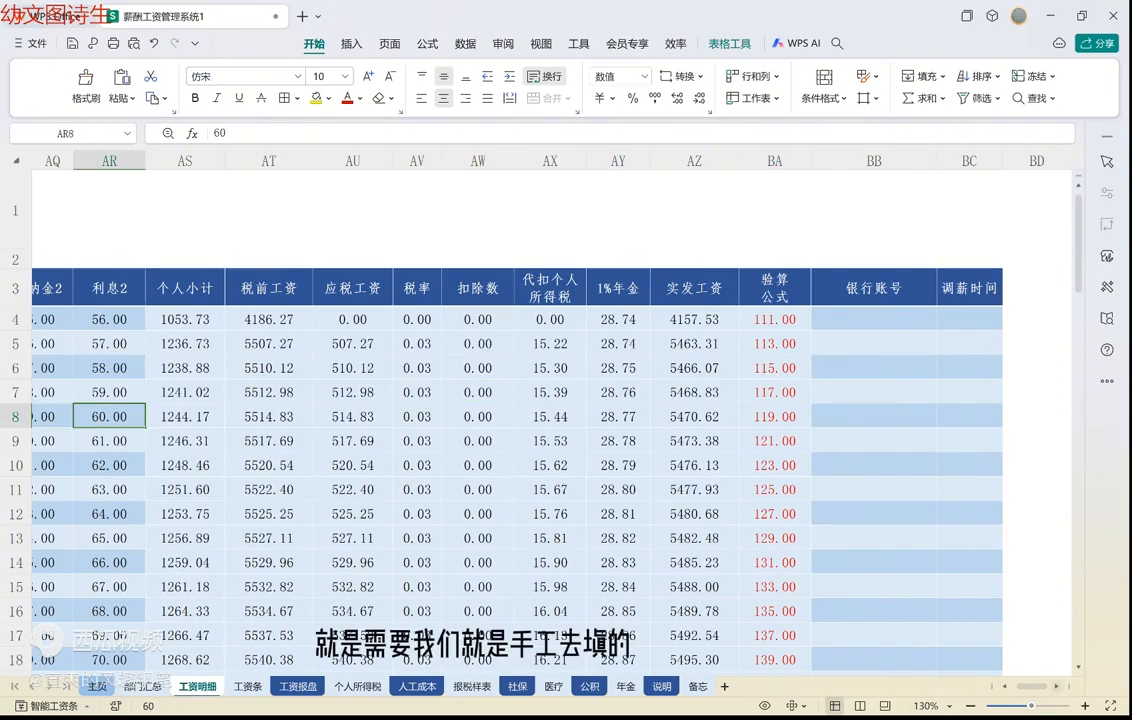Viewport: 1132px width, 720px height.
Task: Click the Format Painter brush icon
Action: point(86,78)
